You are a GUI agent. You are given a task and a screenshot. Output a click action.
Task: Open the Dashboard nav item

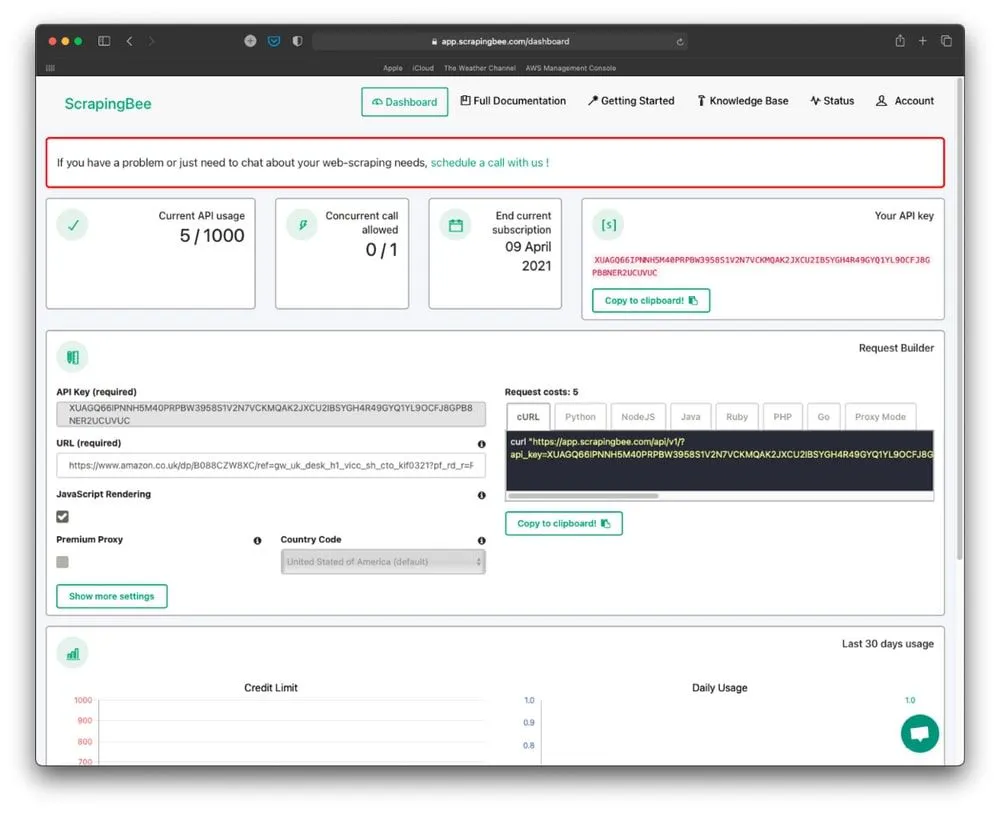[x=404, y=102]
